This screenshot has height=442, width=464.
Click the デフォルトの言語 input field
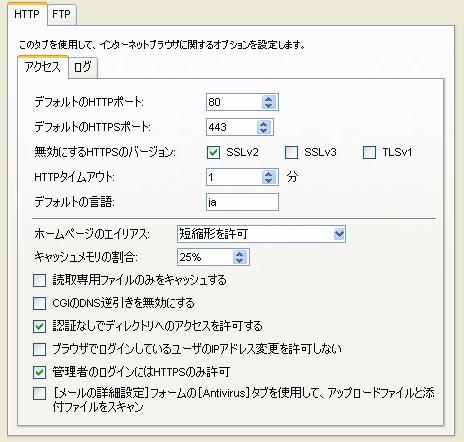coord(242,202)
